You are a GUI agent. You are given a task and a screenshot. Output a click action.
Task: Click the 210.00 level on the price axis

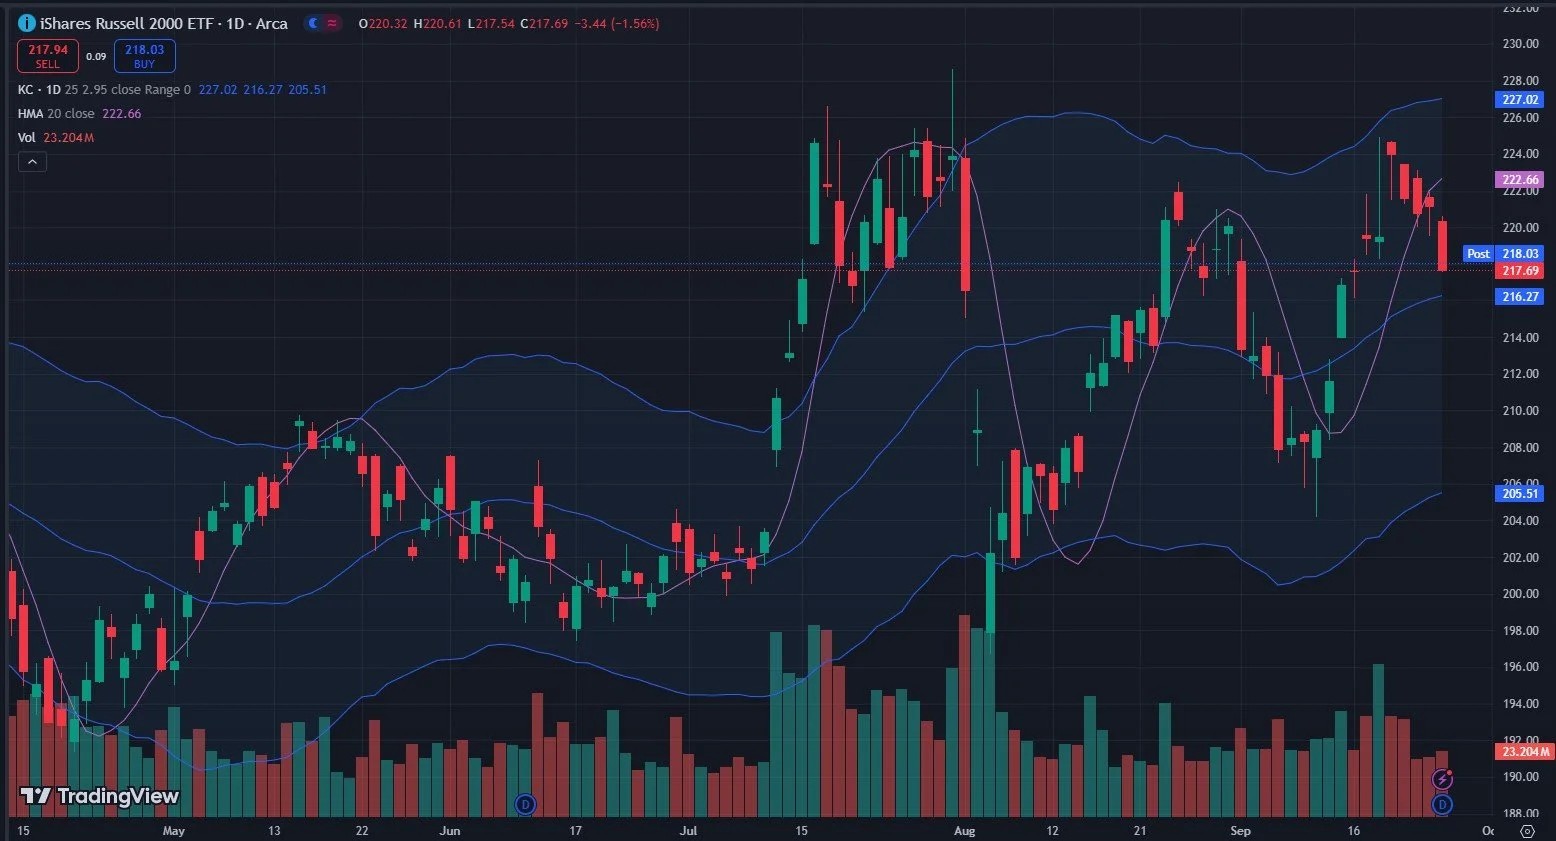click(x=1520, y=411)
